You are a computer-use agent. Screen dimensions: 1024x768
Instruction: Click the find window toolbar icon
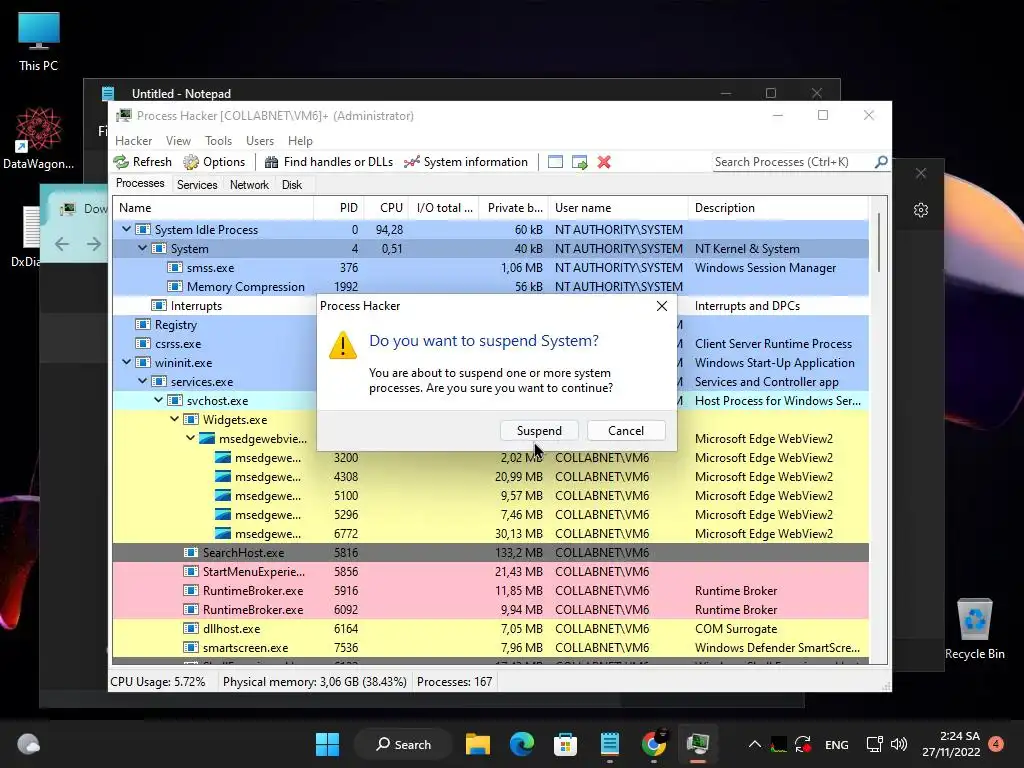pos(555,162)
